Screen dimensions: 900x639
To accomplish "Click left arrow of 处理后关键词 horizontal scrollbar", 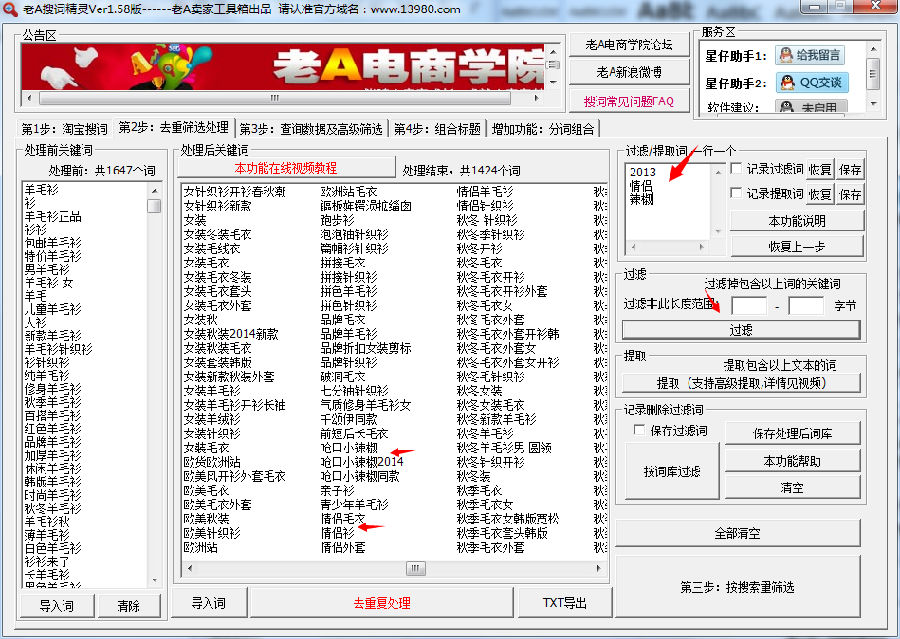I will [x=190, y=568].
